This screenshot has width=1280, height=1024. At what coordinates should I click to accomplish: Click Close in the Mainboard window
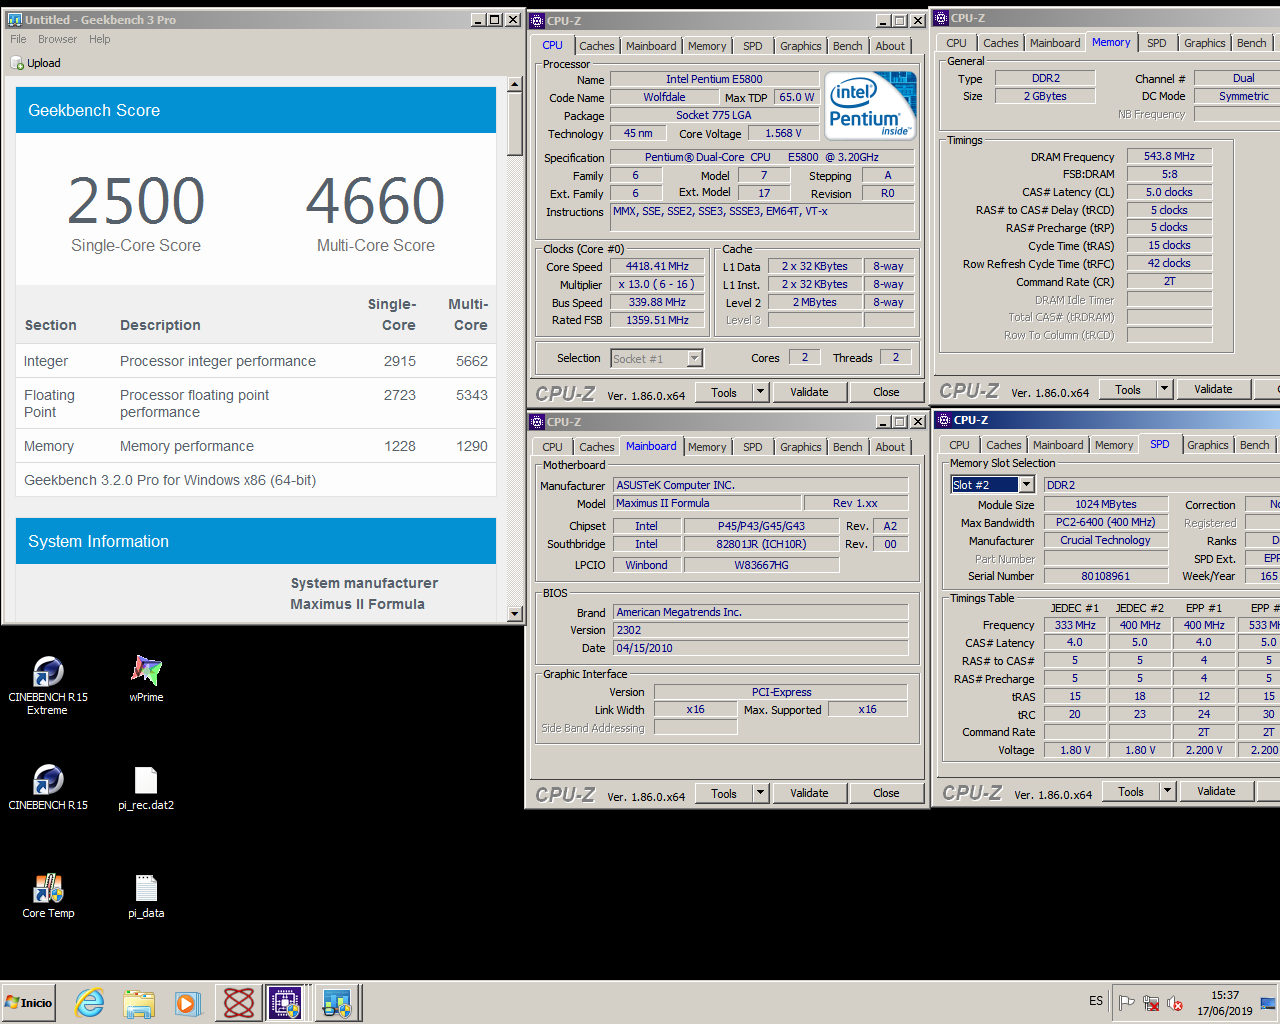click(886, 793)
